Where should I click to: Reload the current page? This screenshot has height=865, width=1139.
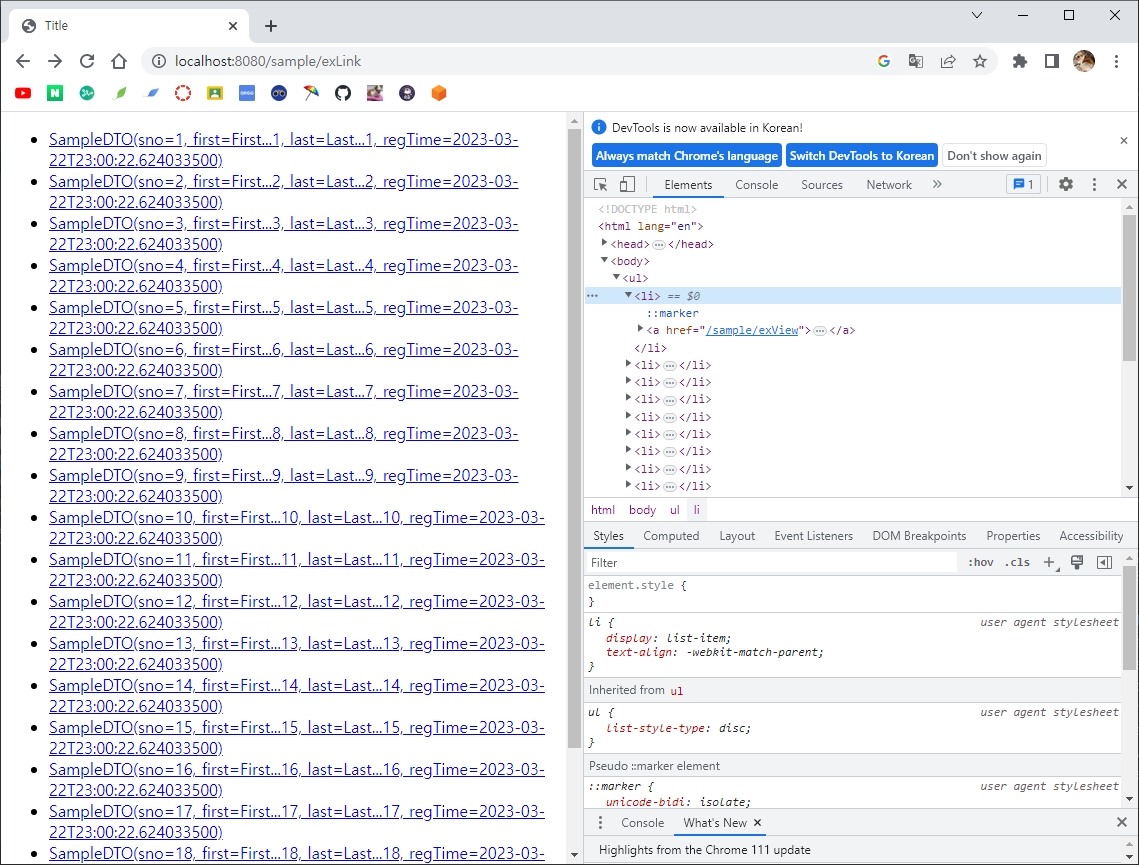[87, 61]
